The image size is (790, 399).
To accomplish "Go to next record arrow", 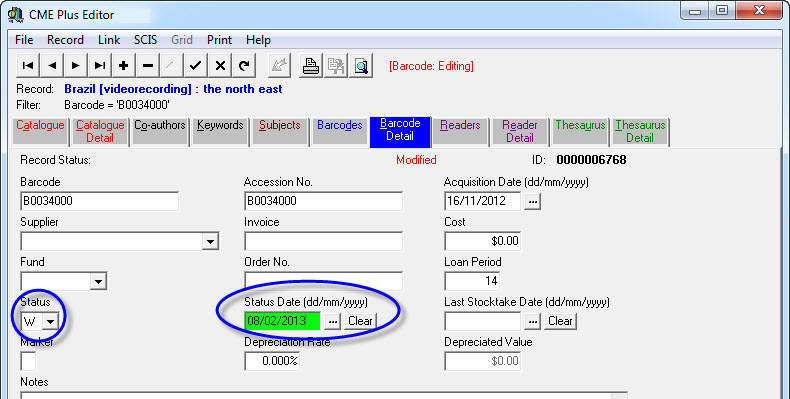I will (x=76, y=65).
